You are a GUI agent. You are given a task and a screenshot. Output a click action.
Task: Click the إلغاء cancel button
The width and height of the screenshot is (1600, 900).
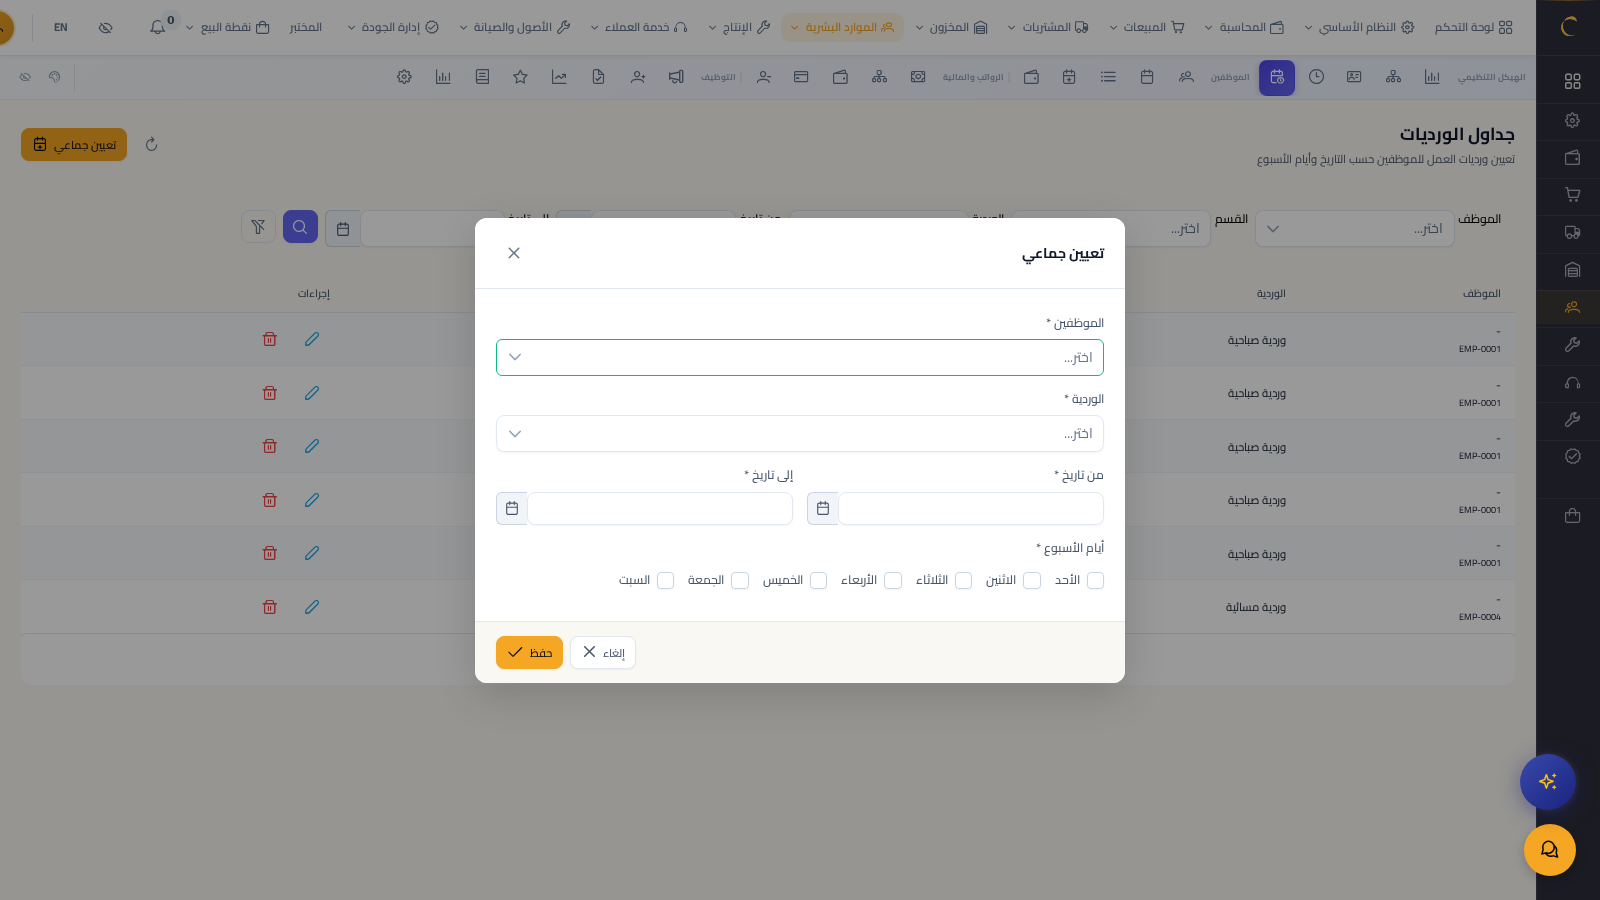coord(603,653)
